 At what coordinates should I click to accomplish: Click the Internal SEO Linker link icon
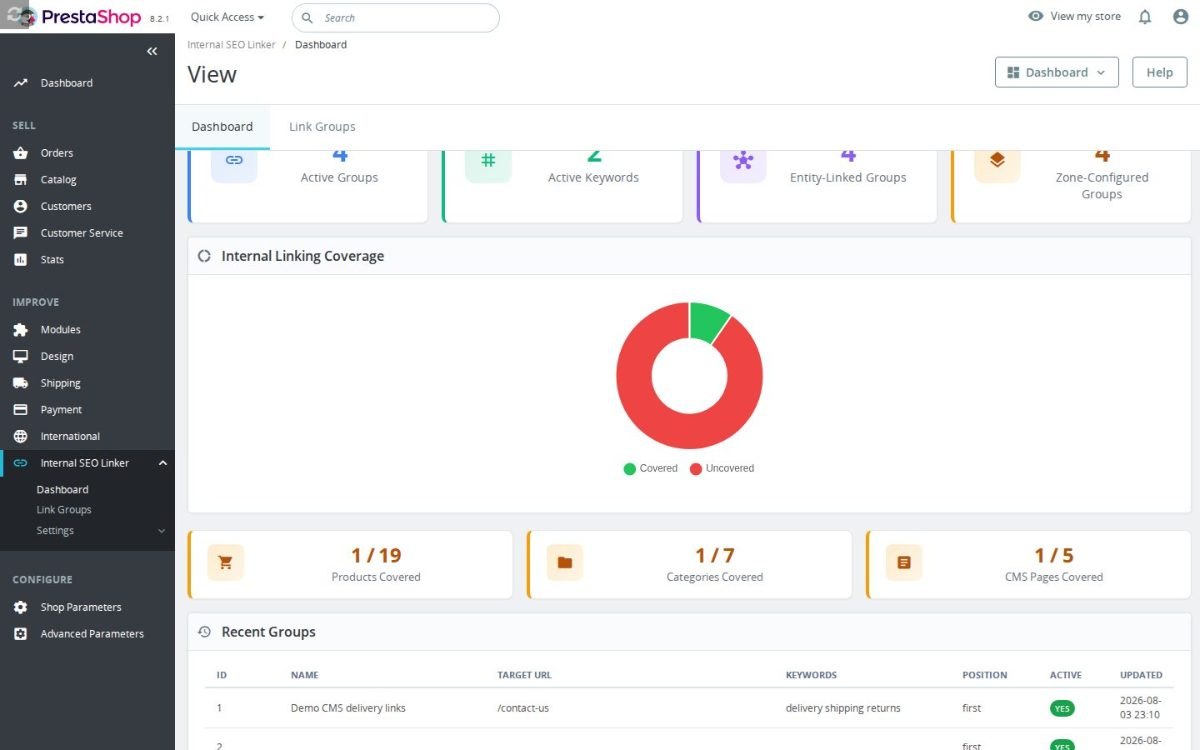click(x=20, y=463)
